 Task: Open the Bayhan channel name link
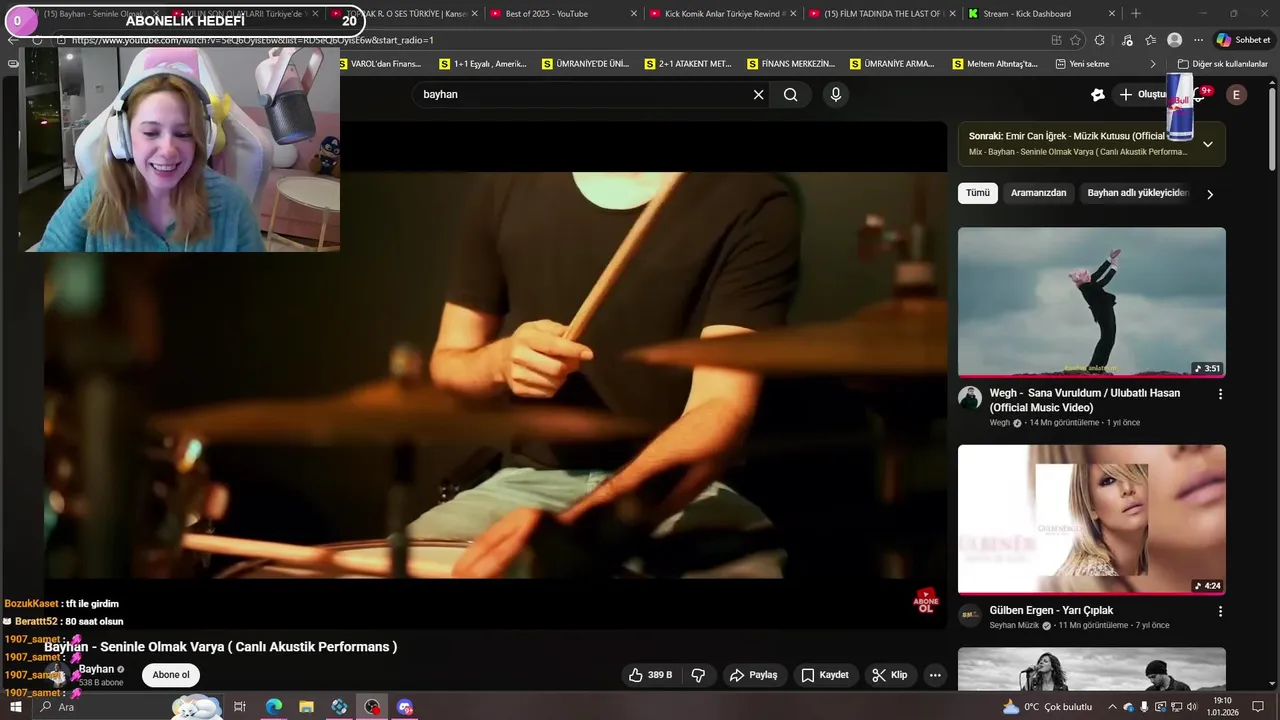coord(97,669)
